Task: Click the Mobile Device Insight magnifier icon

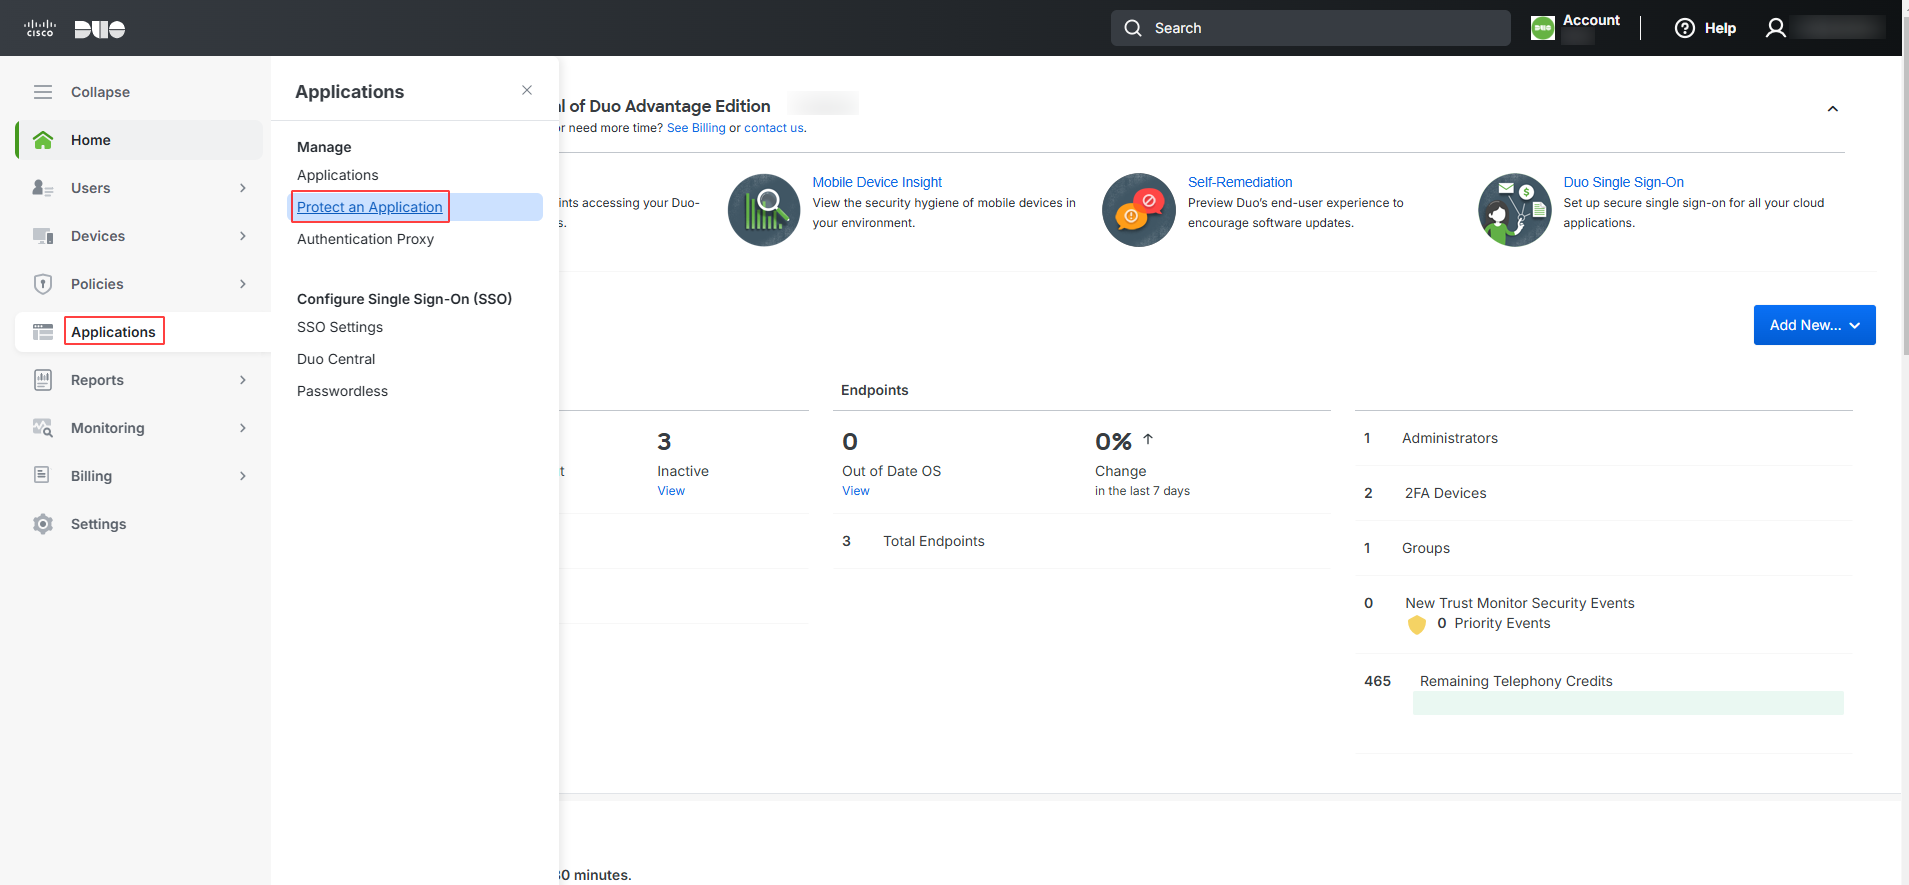Action: [764, 210]
